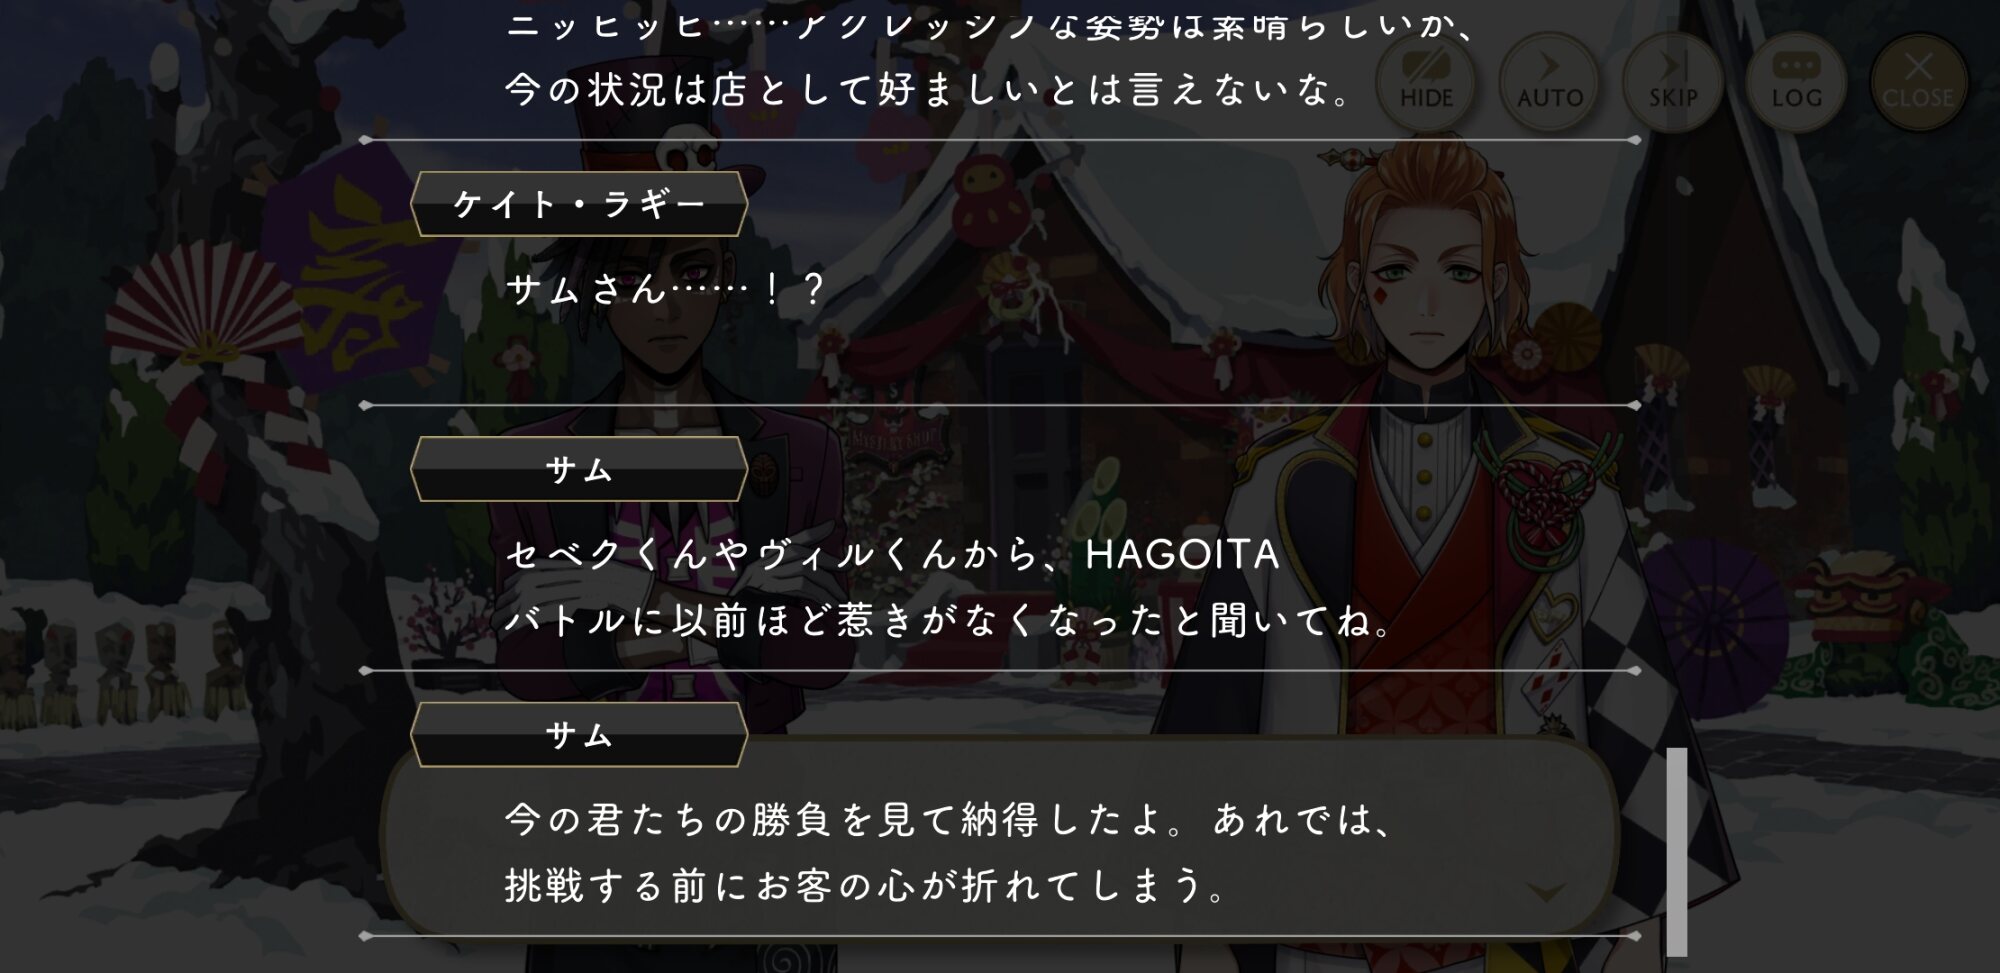Open the LOG speech bubble icon
Viewport: 2000px width, 973px height.
[x=1796, y=80]
